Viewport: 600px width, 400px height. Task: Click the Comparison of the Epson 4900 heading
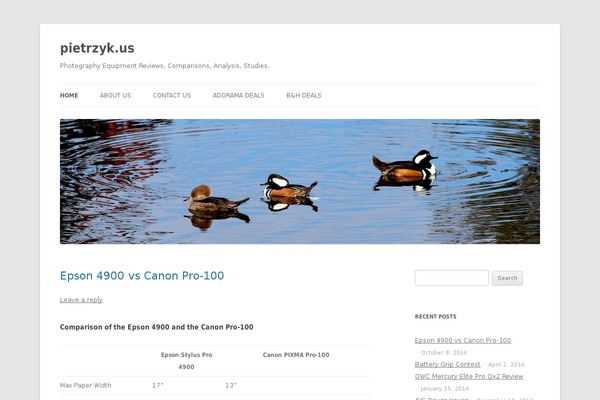[x=157, y=327]
